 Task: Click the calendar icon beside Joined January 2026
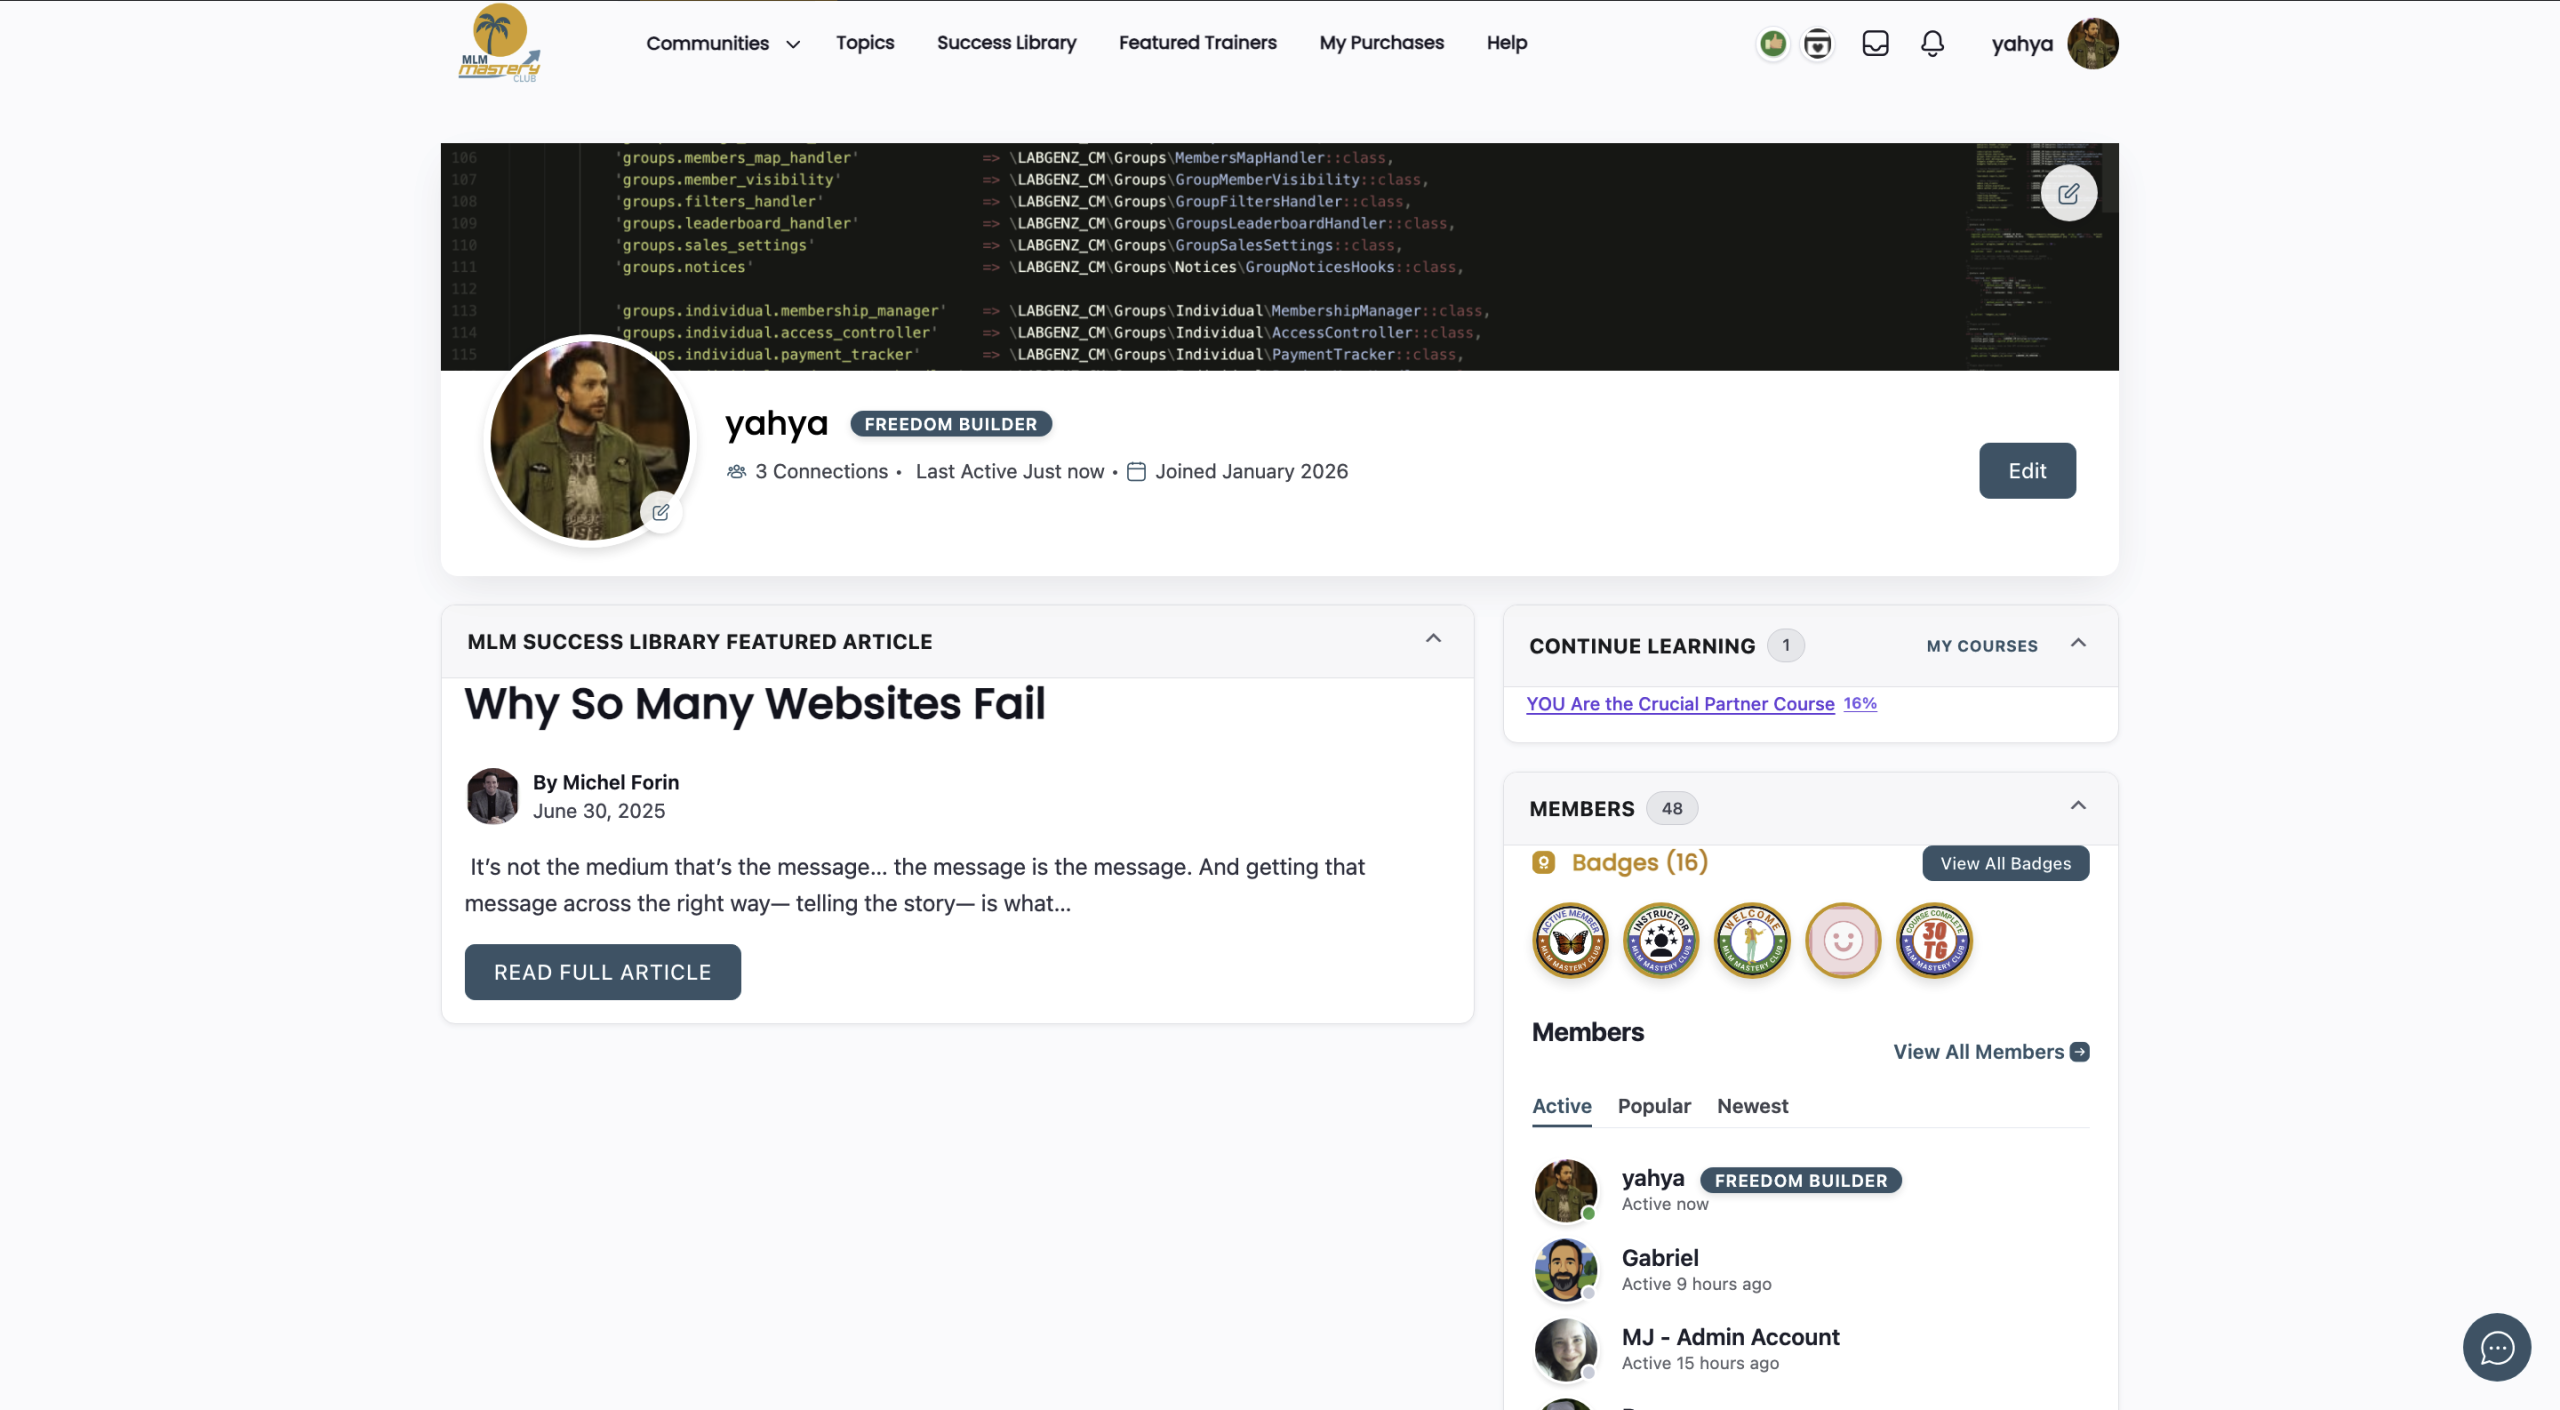click(1136, 472)
